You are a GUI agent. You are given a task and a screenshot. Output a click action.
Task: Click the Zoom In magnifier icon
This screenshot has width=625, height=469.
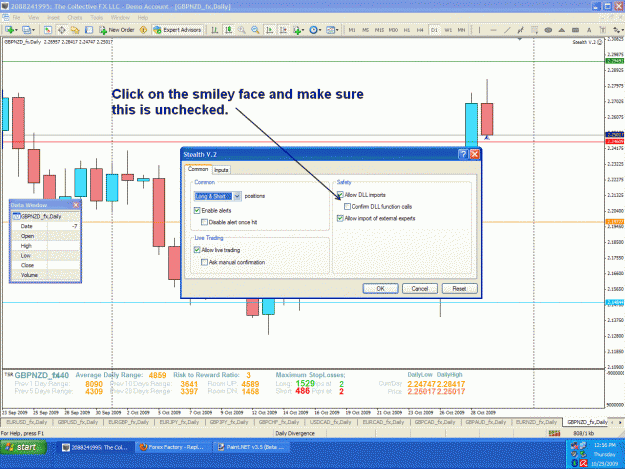pyautogui.click(x=242, y=30)
